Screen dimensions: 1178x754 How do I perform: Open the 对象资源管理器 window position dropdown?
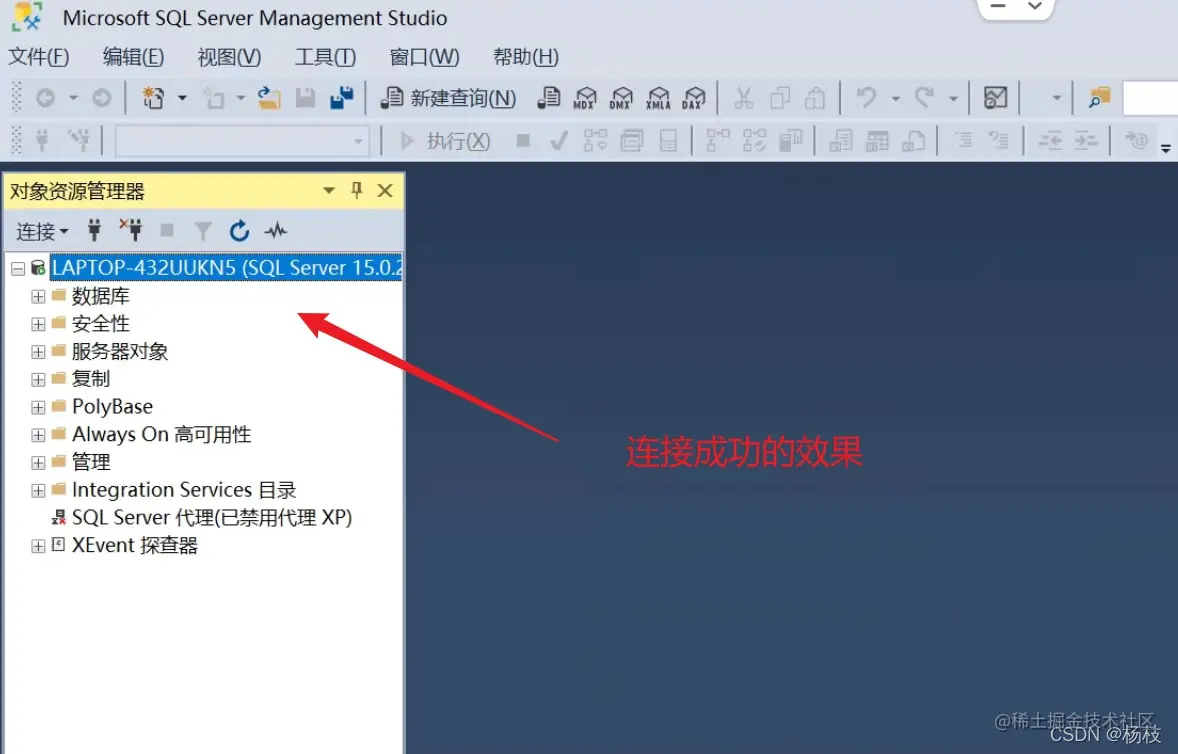pos(328,191)
